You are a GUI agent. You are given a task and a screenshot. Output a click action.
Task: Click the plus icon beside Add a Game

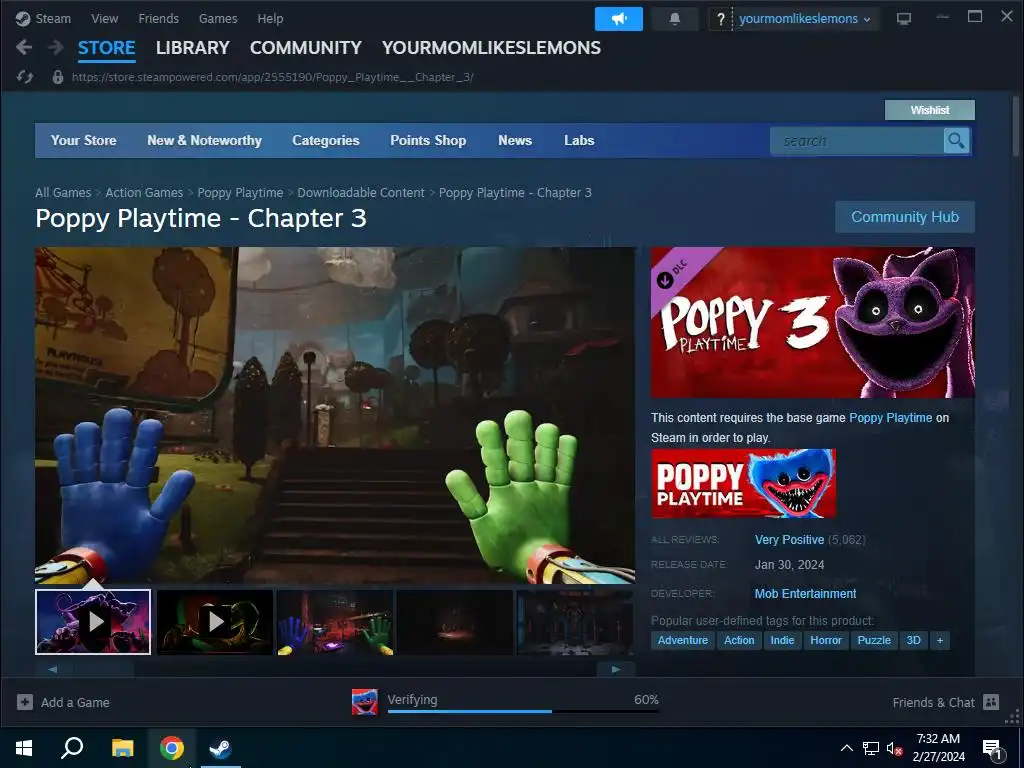coord(25,702)
